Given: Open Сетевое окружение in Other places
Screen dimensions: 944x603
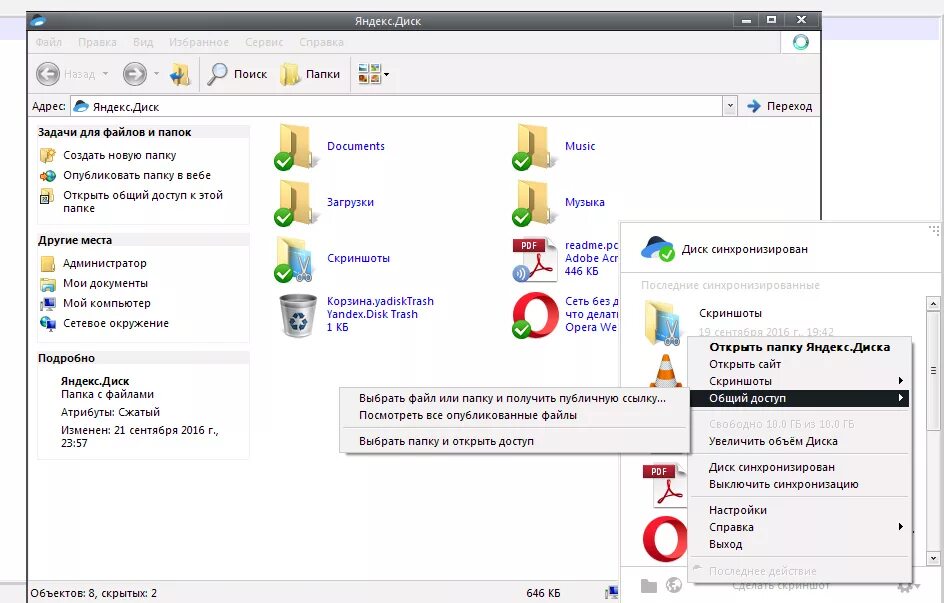Looking at the screenshot, I should [x=116, y=323].
